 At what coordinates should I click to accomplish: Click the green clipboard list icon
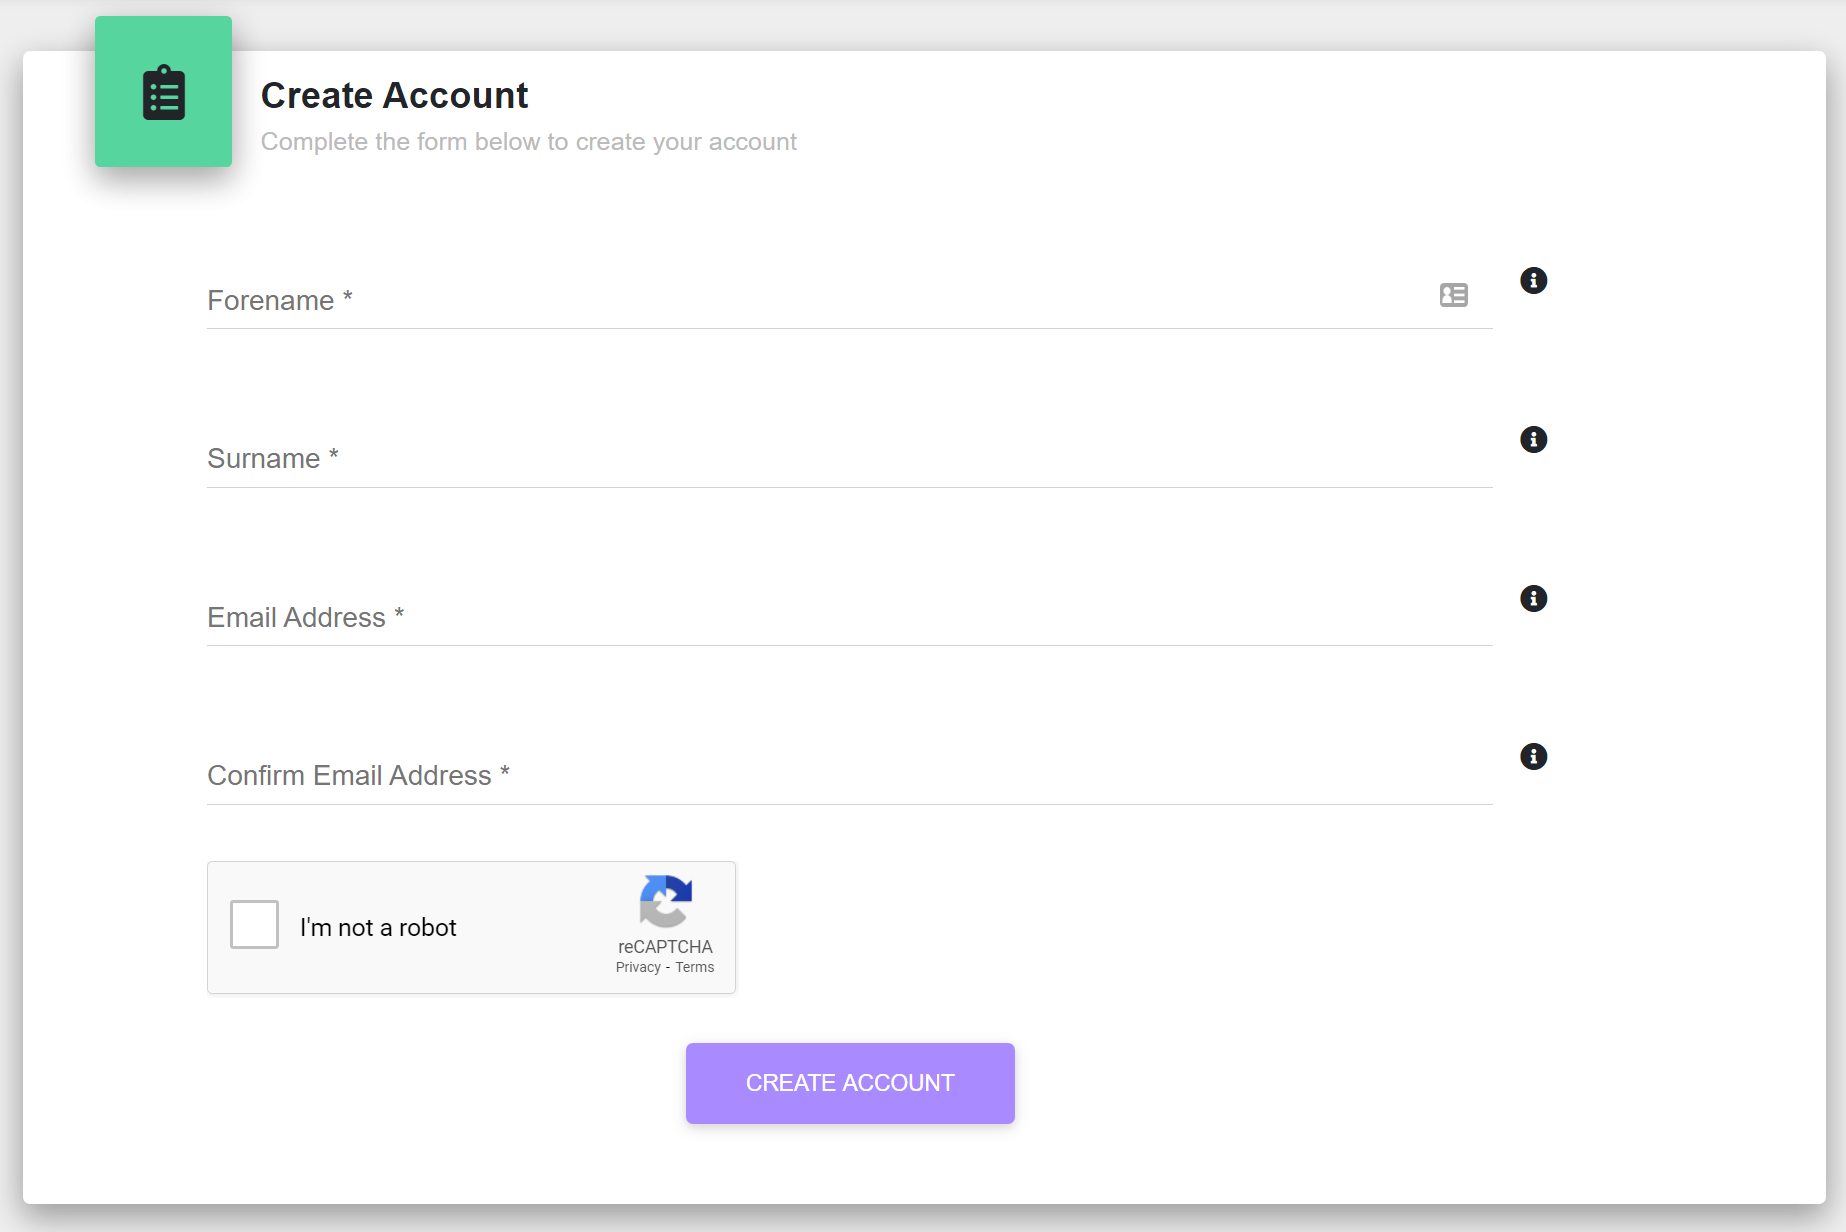pyautogui.click(x=164, y=92)
